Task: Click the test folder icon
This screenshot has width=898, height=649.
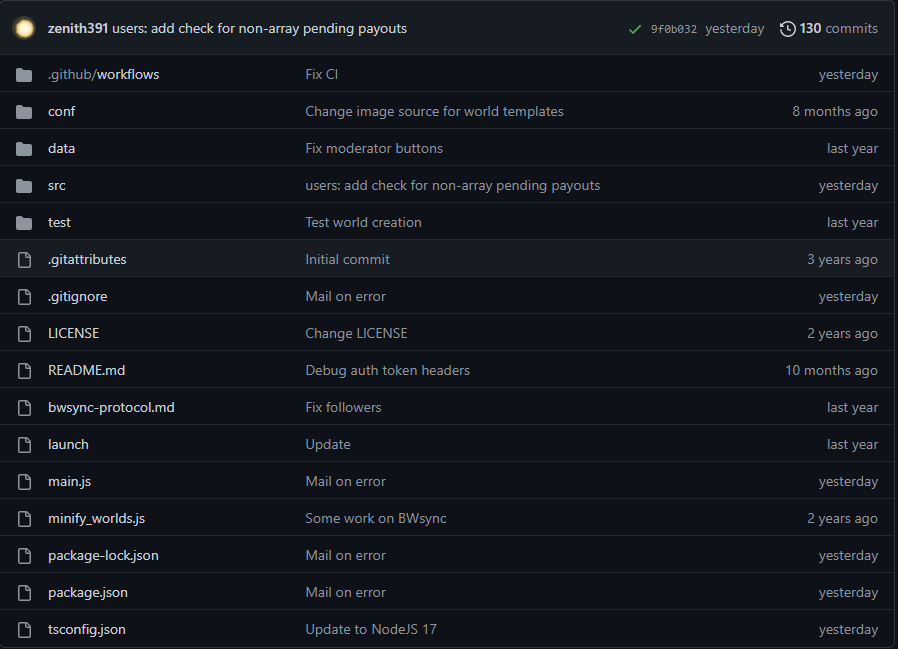Action: pos(25,222)
